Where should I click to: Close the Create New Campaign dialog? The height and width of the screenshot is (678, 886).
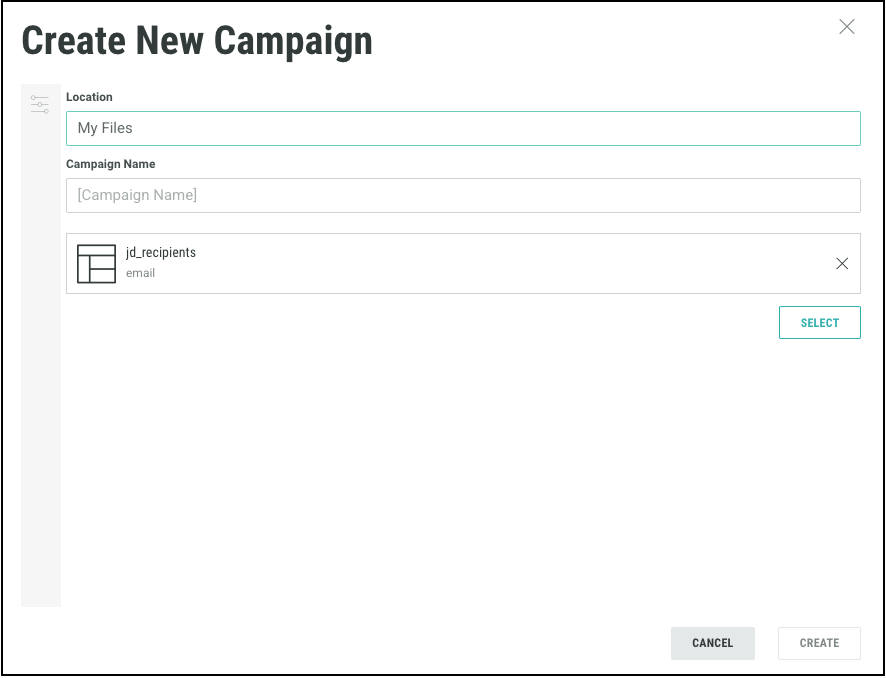(847, 27)
